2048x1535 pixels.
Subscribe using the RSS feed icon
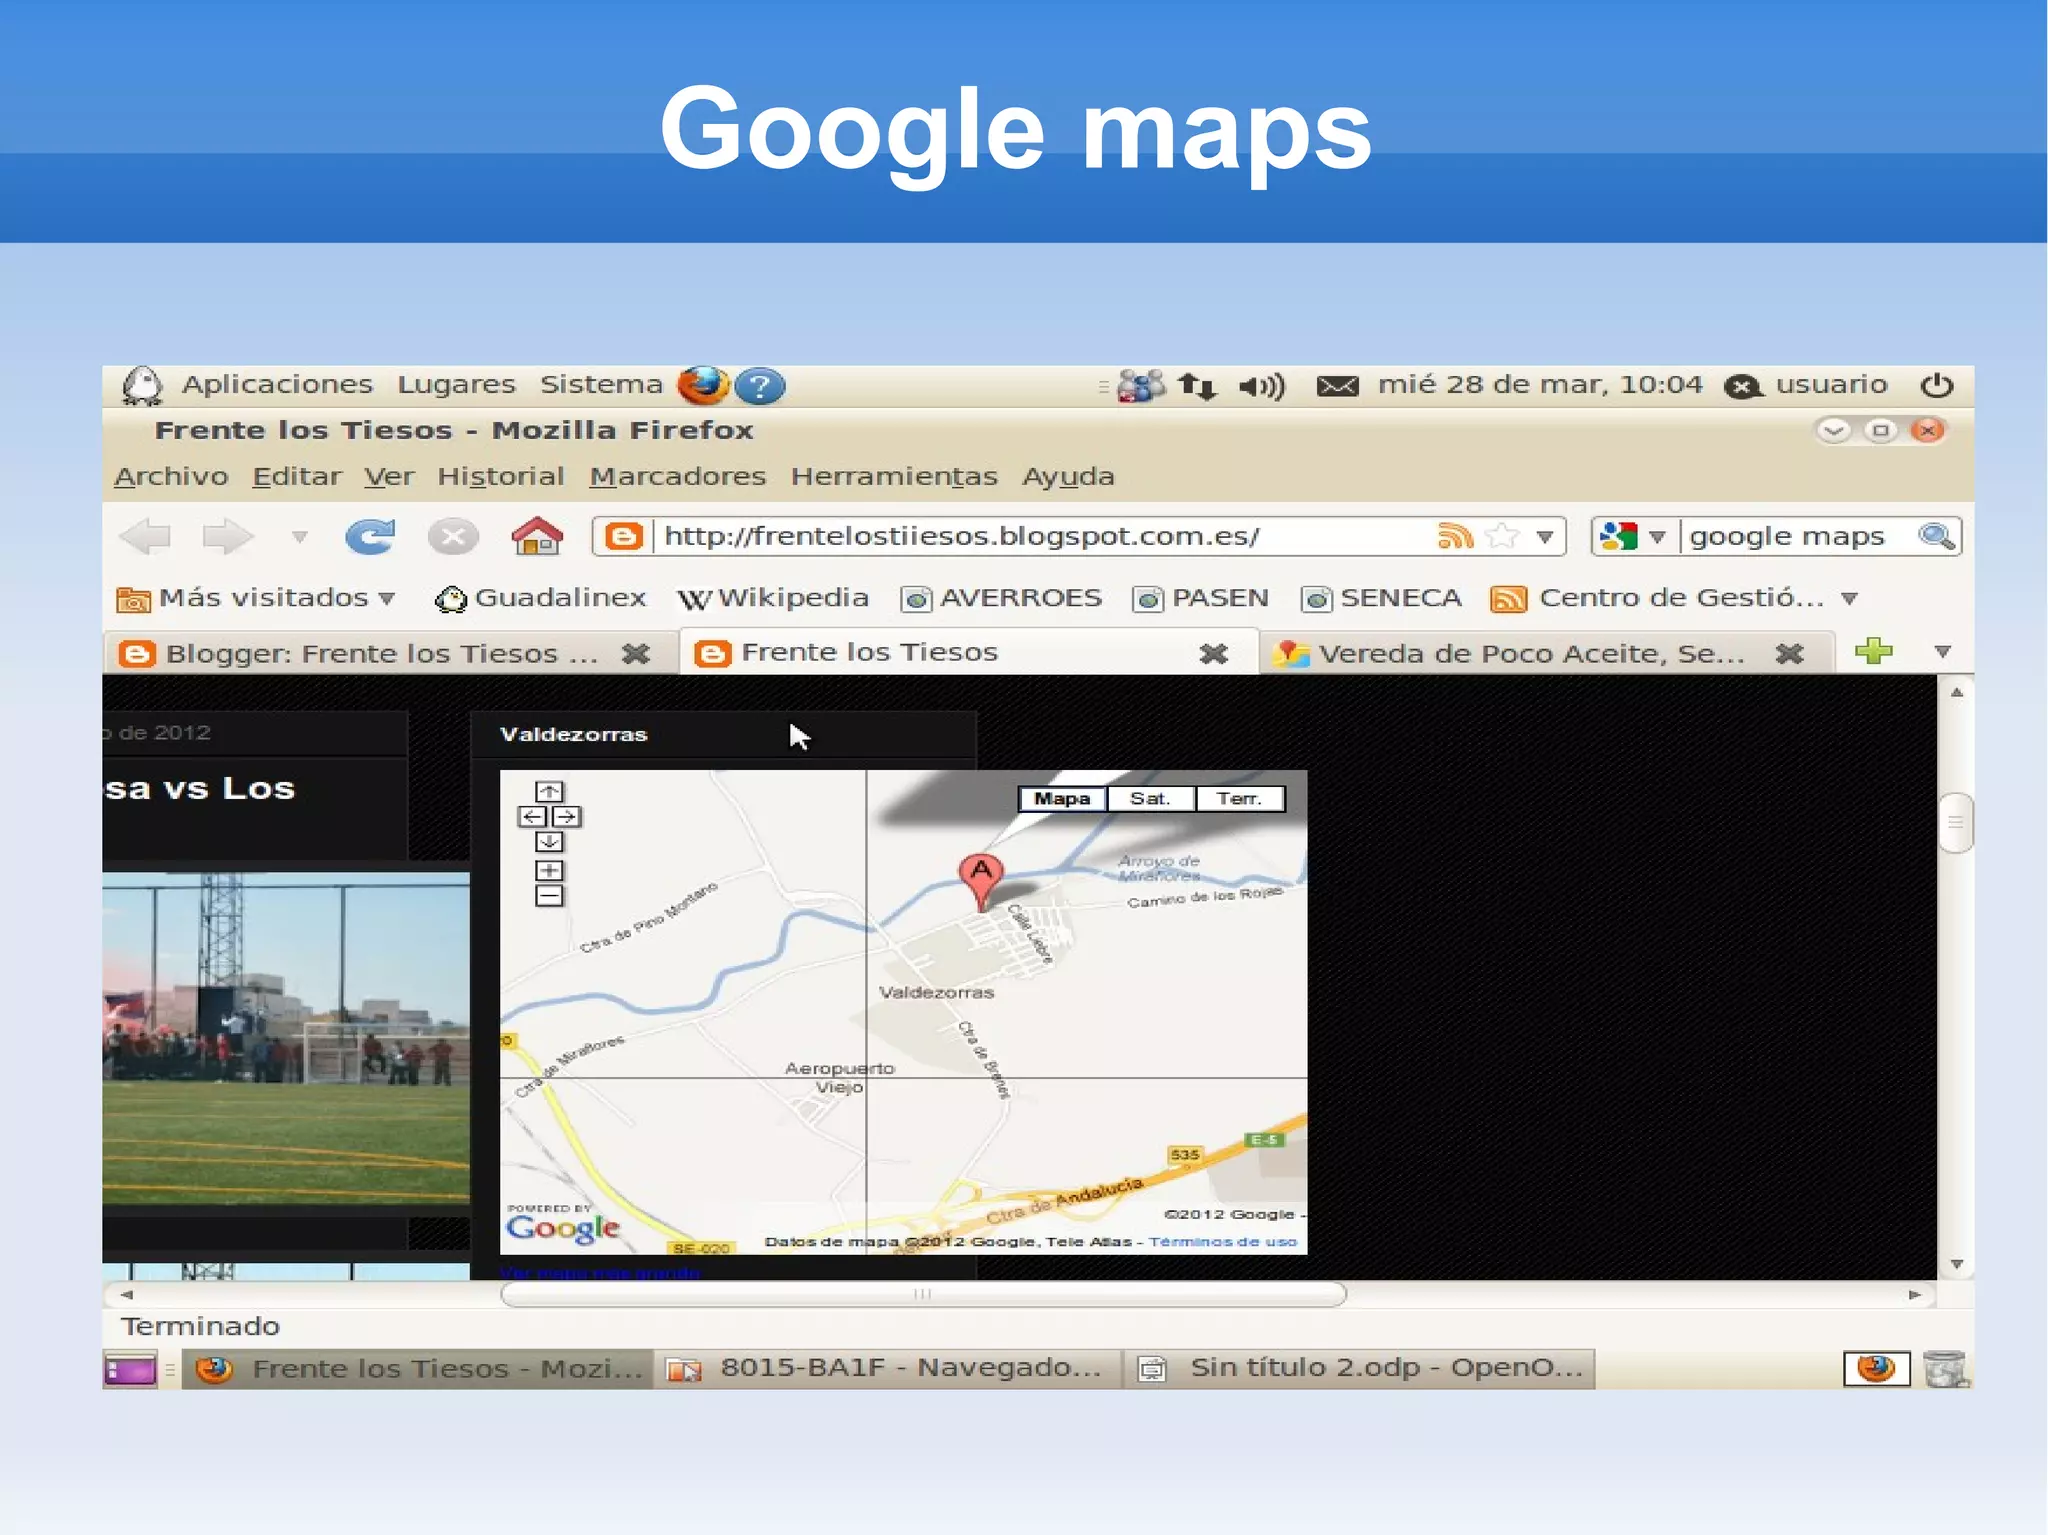pyautogui.click(x=1455, y=537)
